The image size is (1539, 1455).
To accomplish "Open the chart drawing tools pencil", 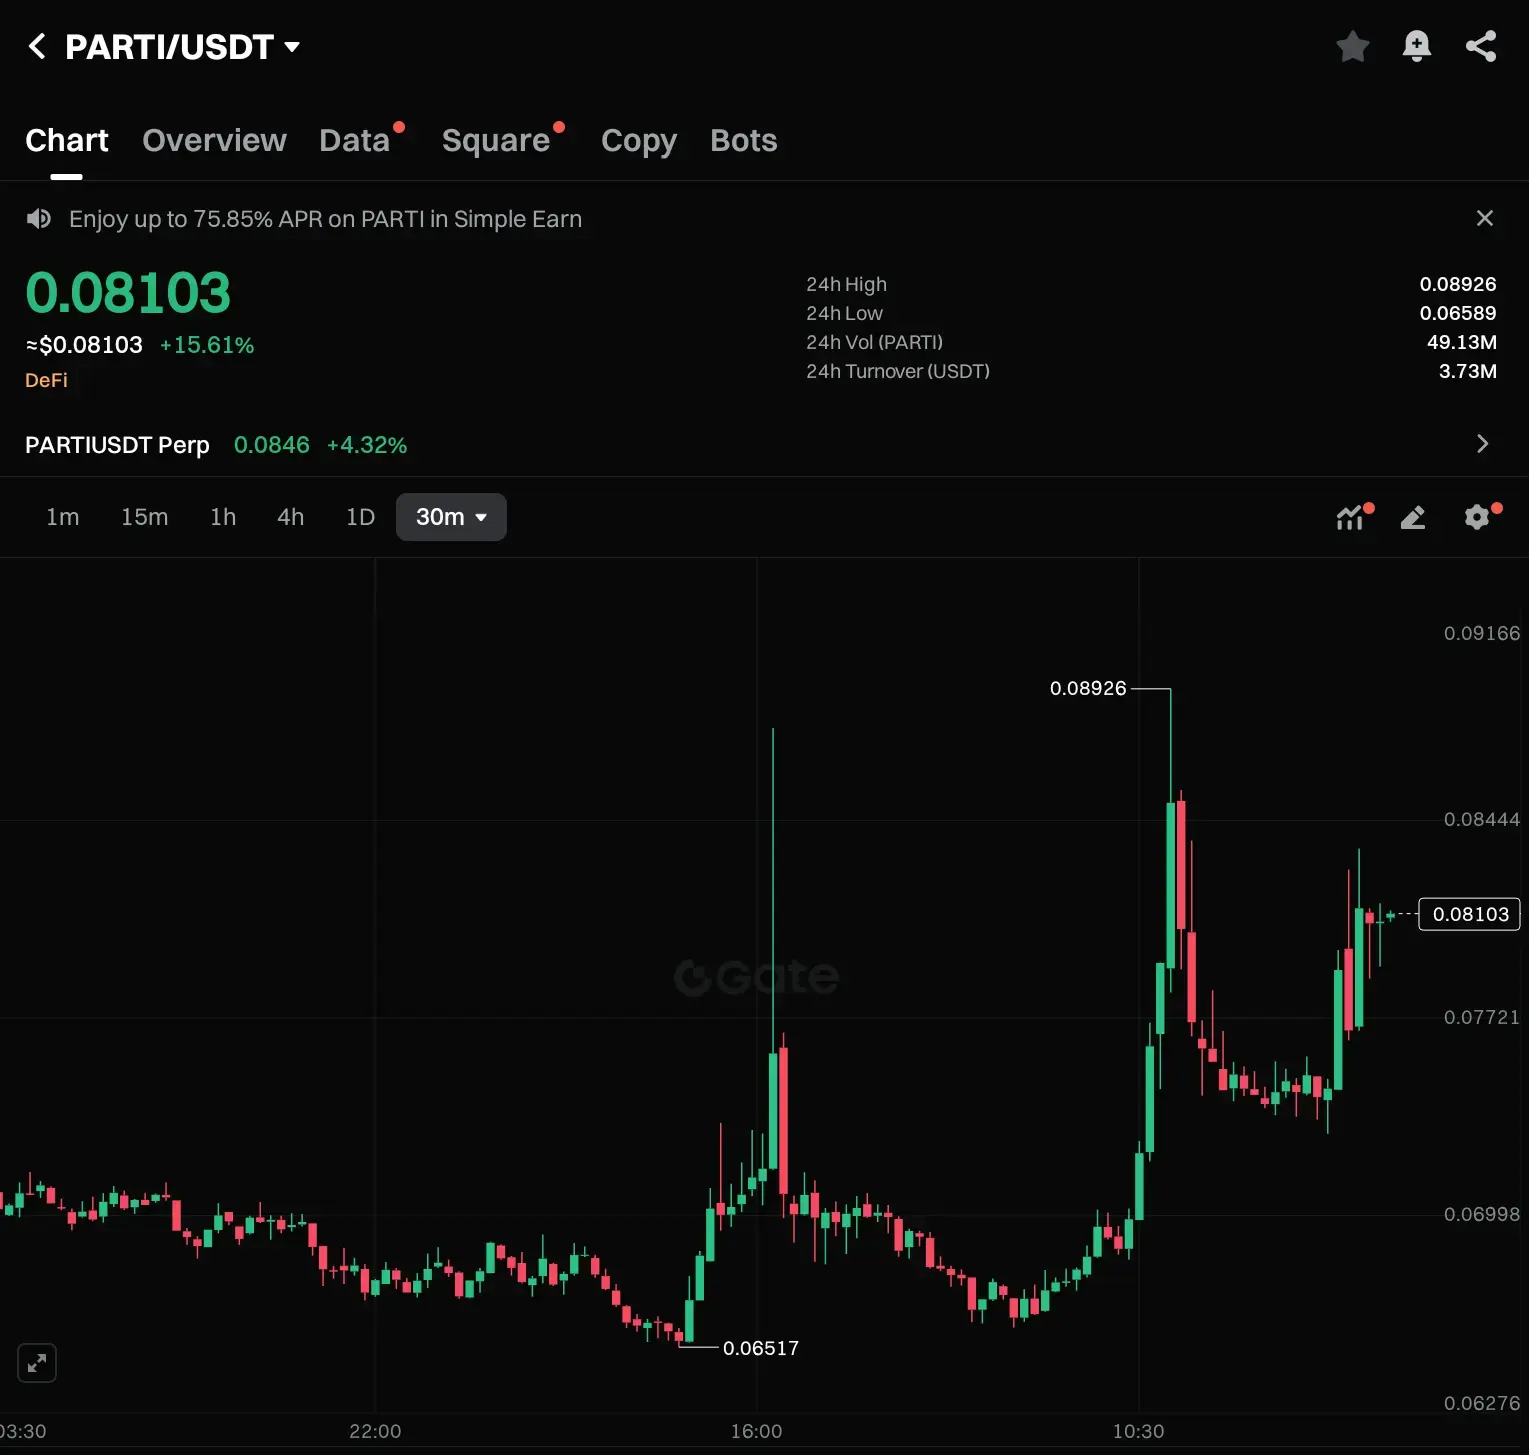I will (1412, 517).
